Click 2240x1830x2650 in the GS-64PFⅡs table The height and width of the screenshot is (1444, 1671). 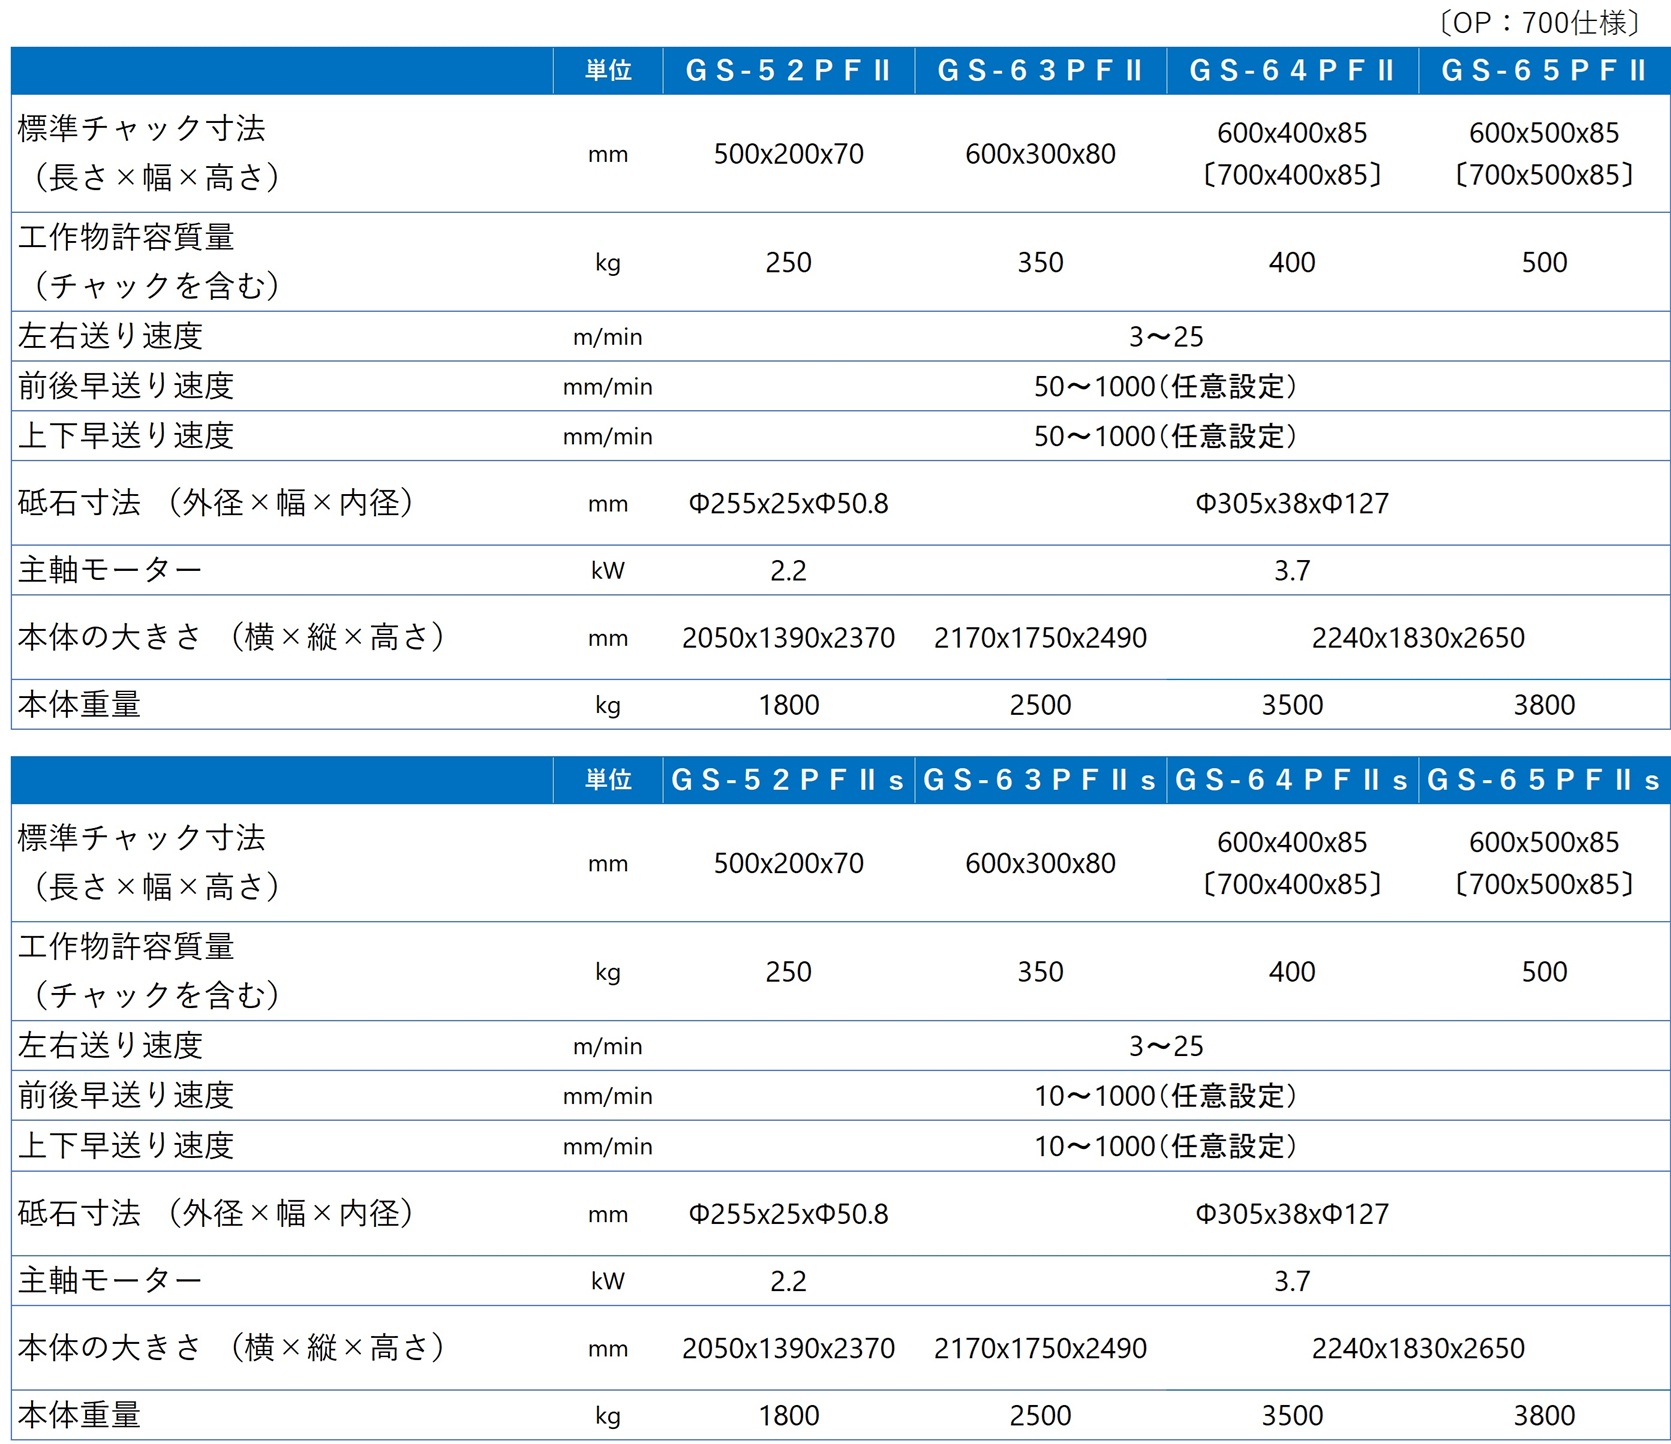click(x=1418, y=1348)
